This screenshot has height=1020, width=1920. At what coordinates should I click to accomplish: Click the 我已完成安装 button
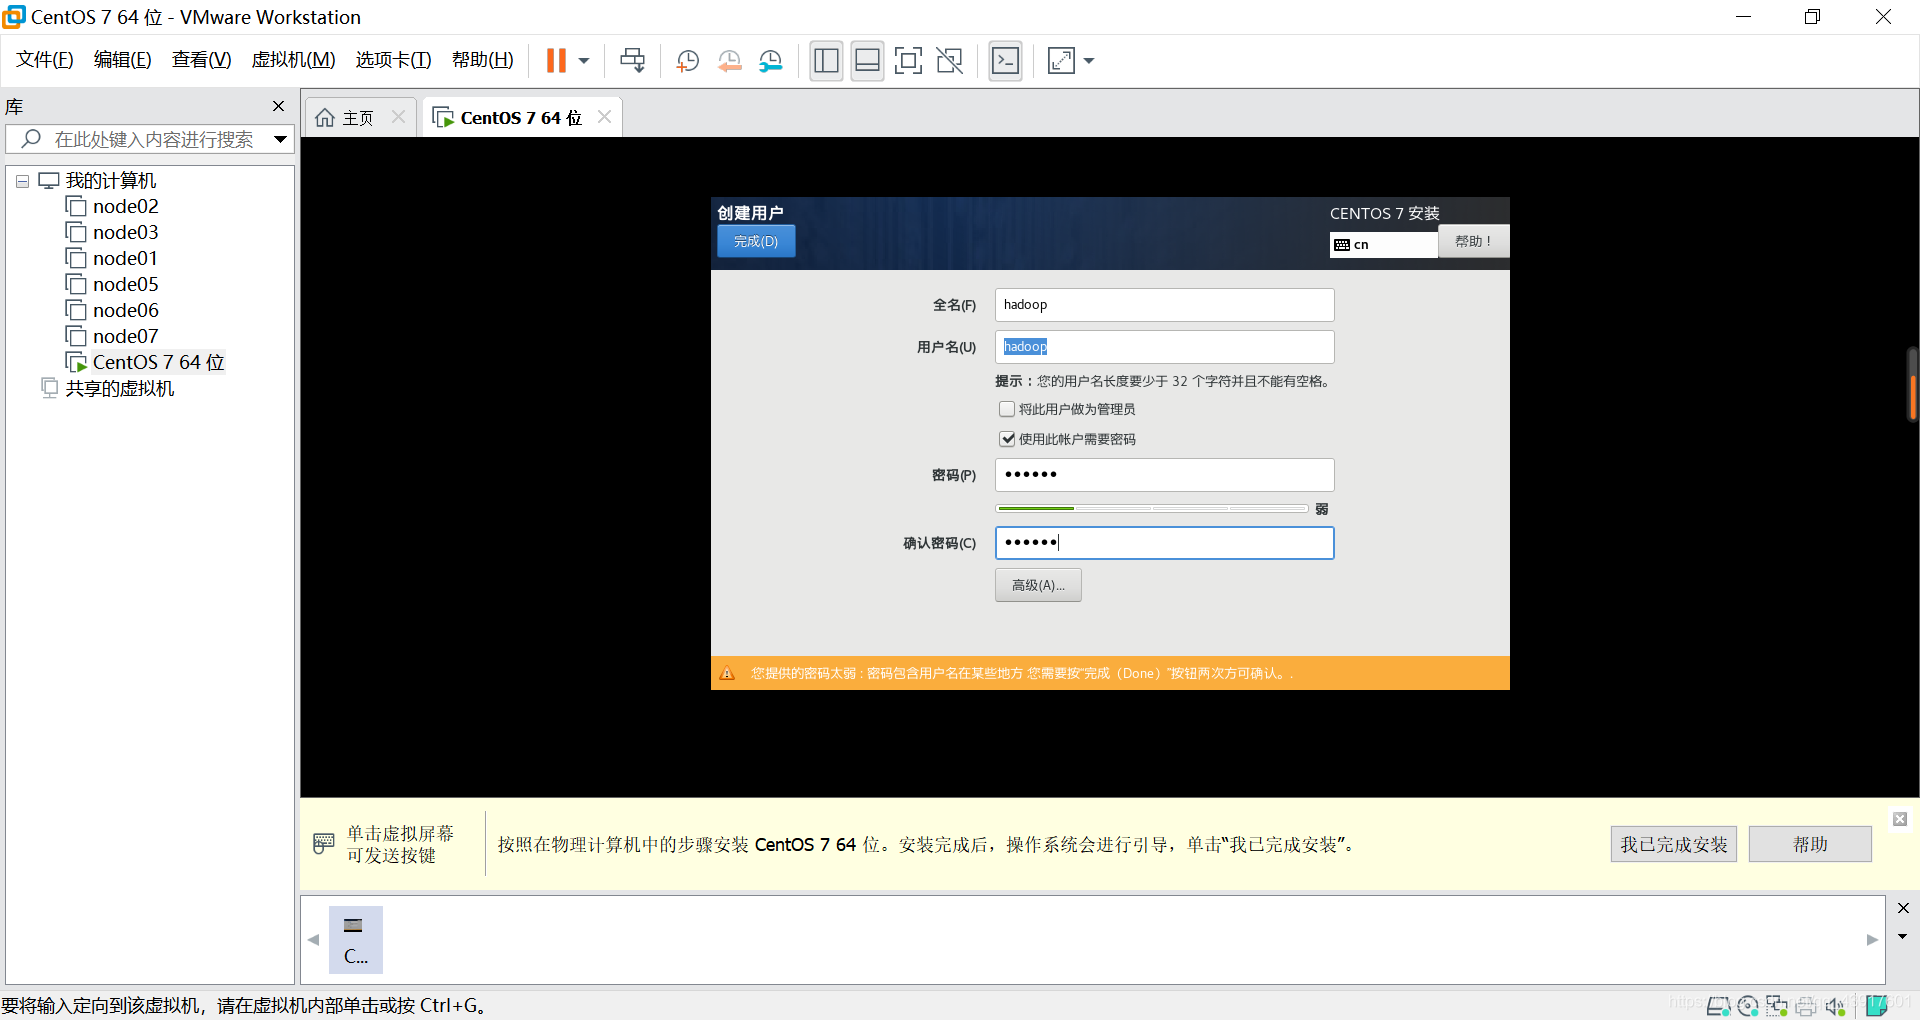(1673, 844)
